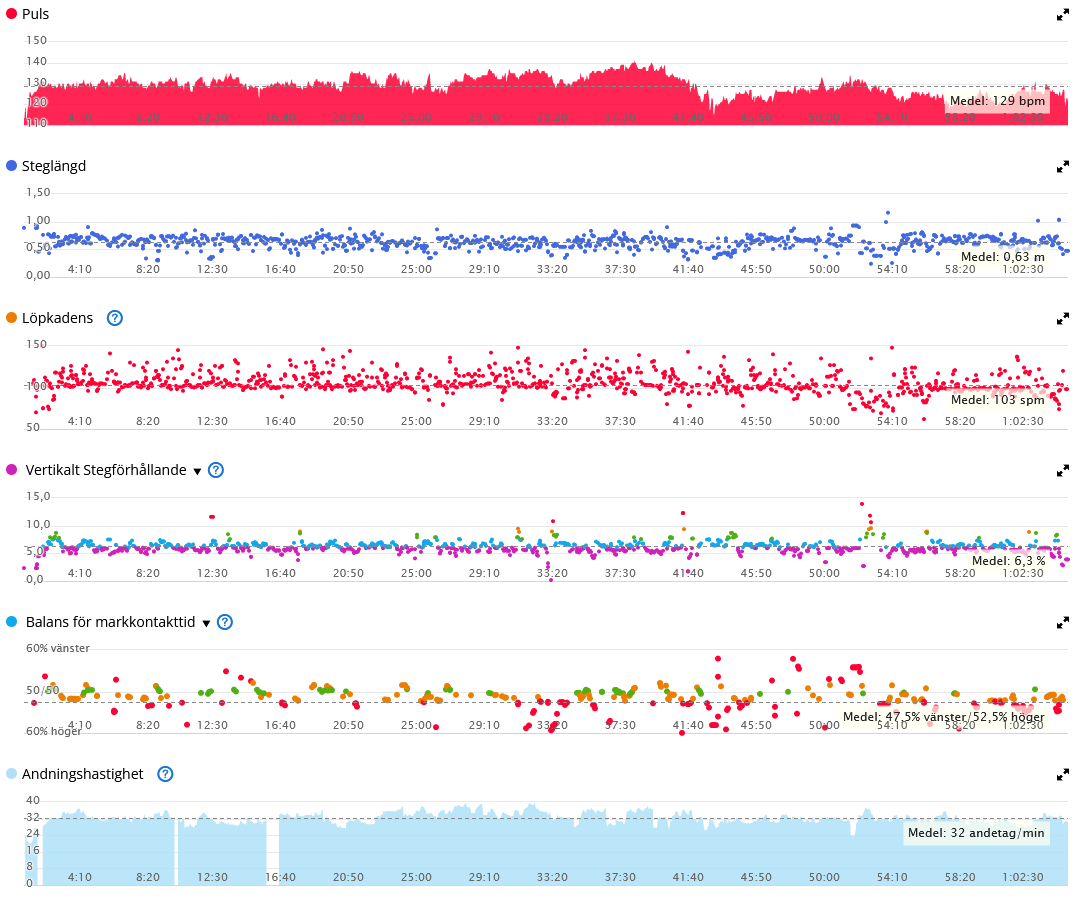Click the Löpkadens chart title

tap(57, 318)
